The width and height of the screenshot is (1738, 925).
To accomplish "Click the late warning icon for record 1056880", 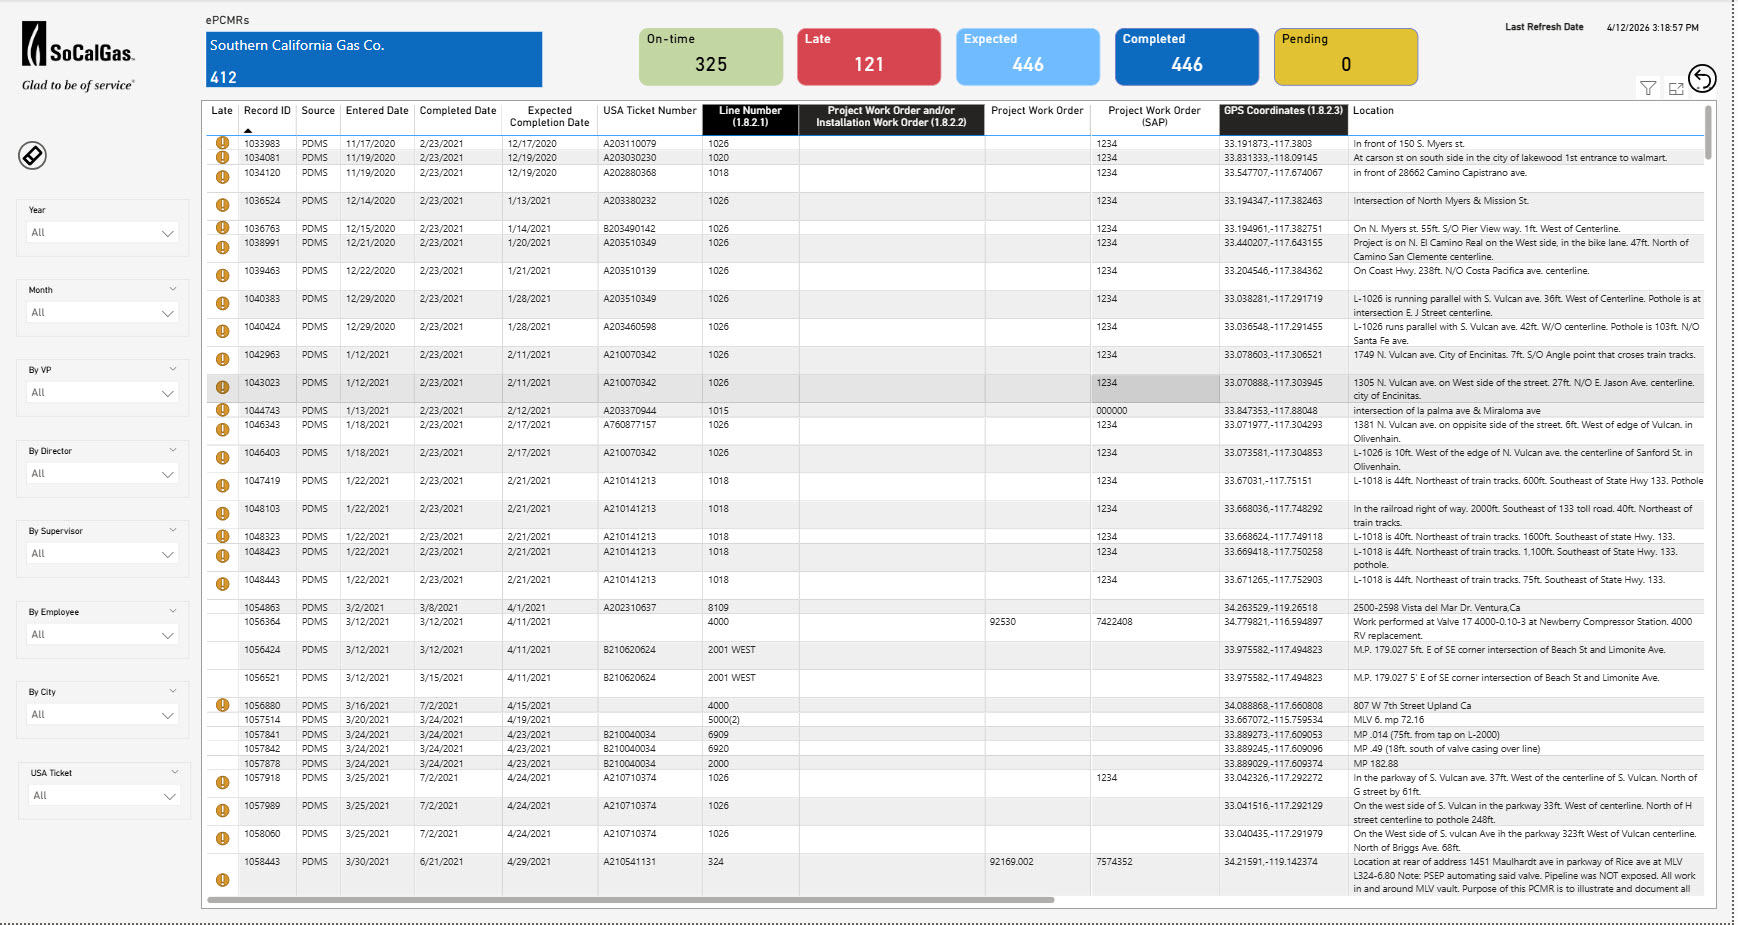I will click(x=222, y=705).
